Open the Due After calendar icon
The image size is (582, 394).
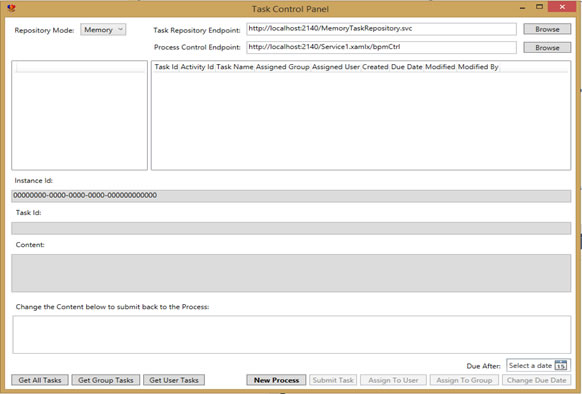point(560,365)
